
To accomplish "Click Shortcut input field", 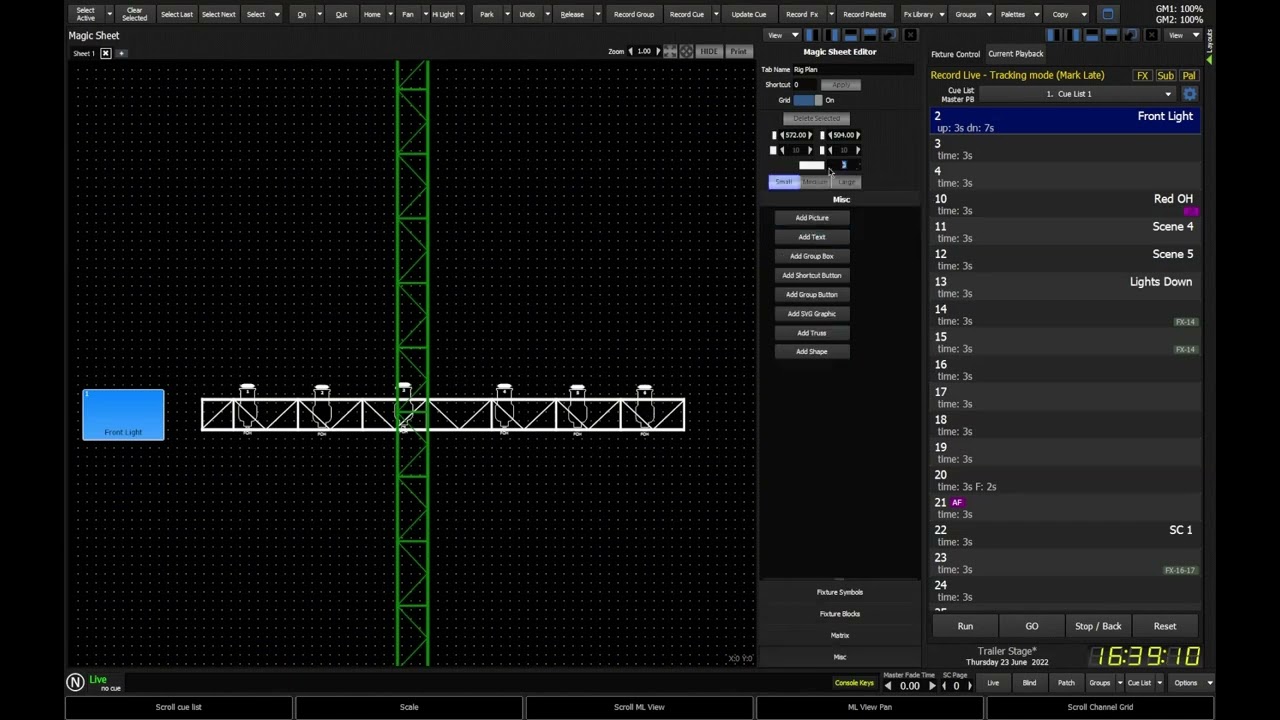I will coord(805,85).
